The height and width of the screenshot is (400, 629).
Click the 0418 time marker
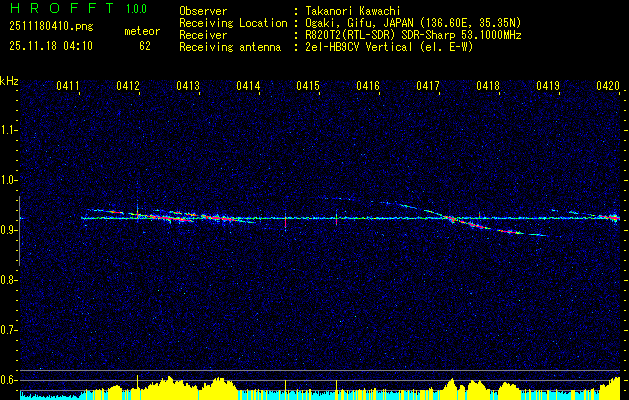[x=488, y=85]
